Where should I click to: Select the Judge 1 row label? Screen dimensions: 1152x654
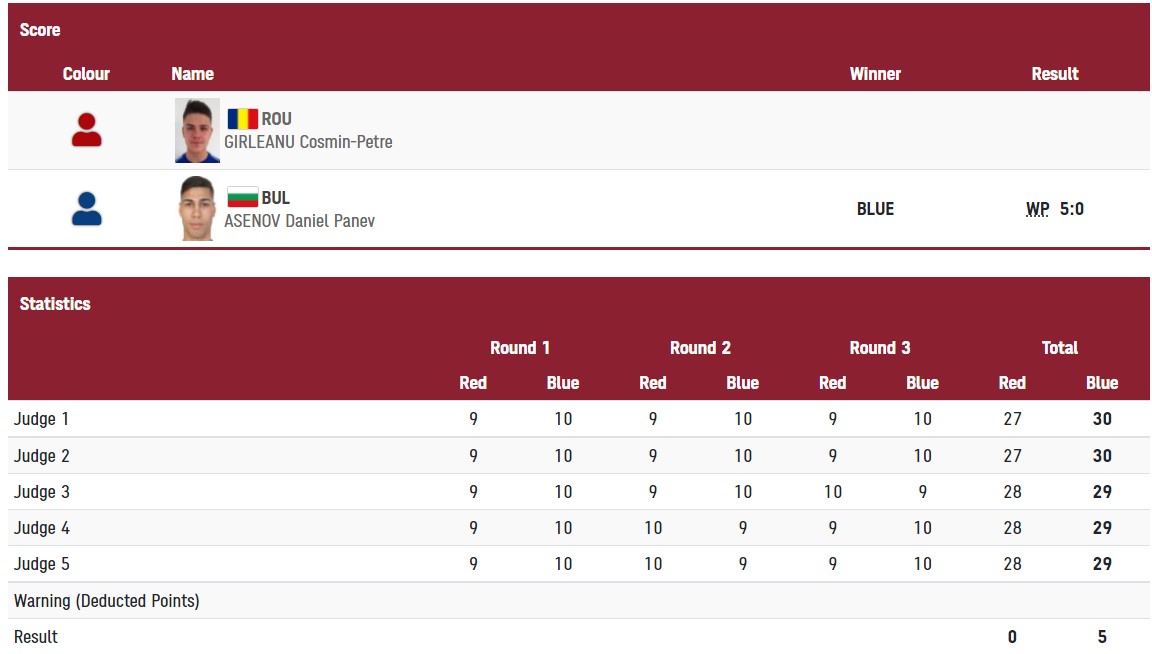point(41,419)
